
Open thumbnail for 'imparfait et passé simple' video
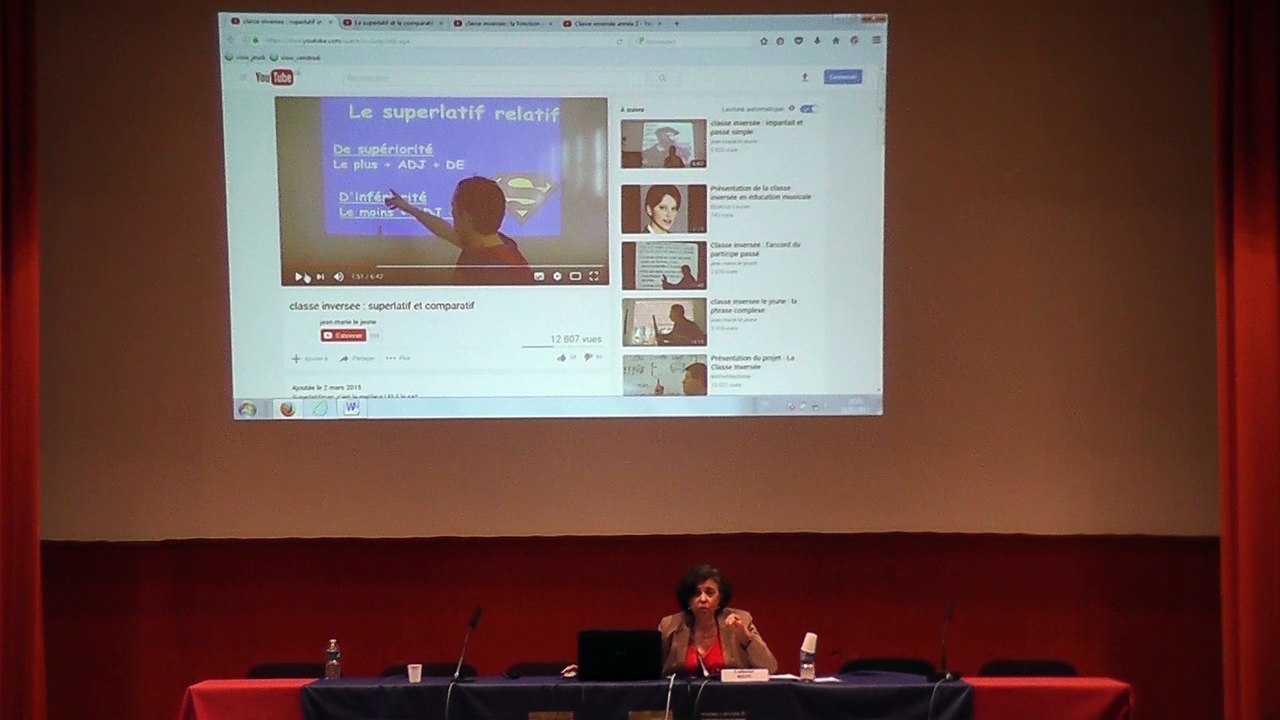[663, 144]
